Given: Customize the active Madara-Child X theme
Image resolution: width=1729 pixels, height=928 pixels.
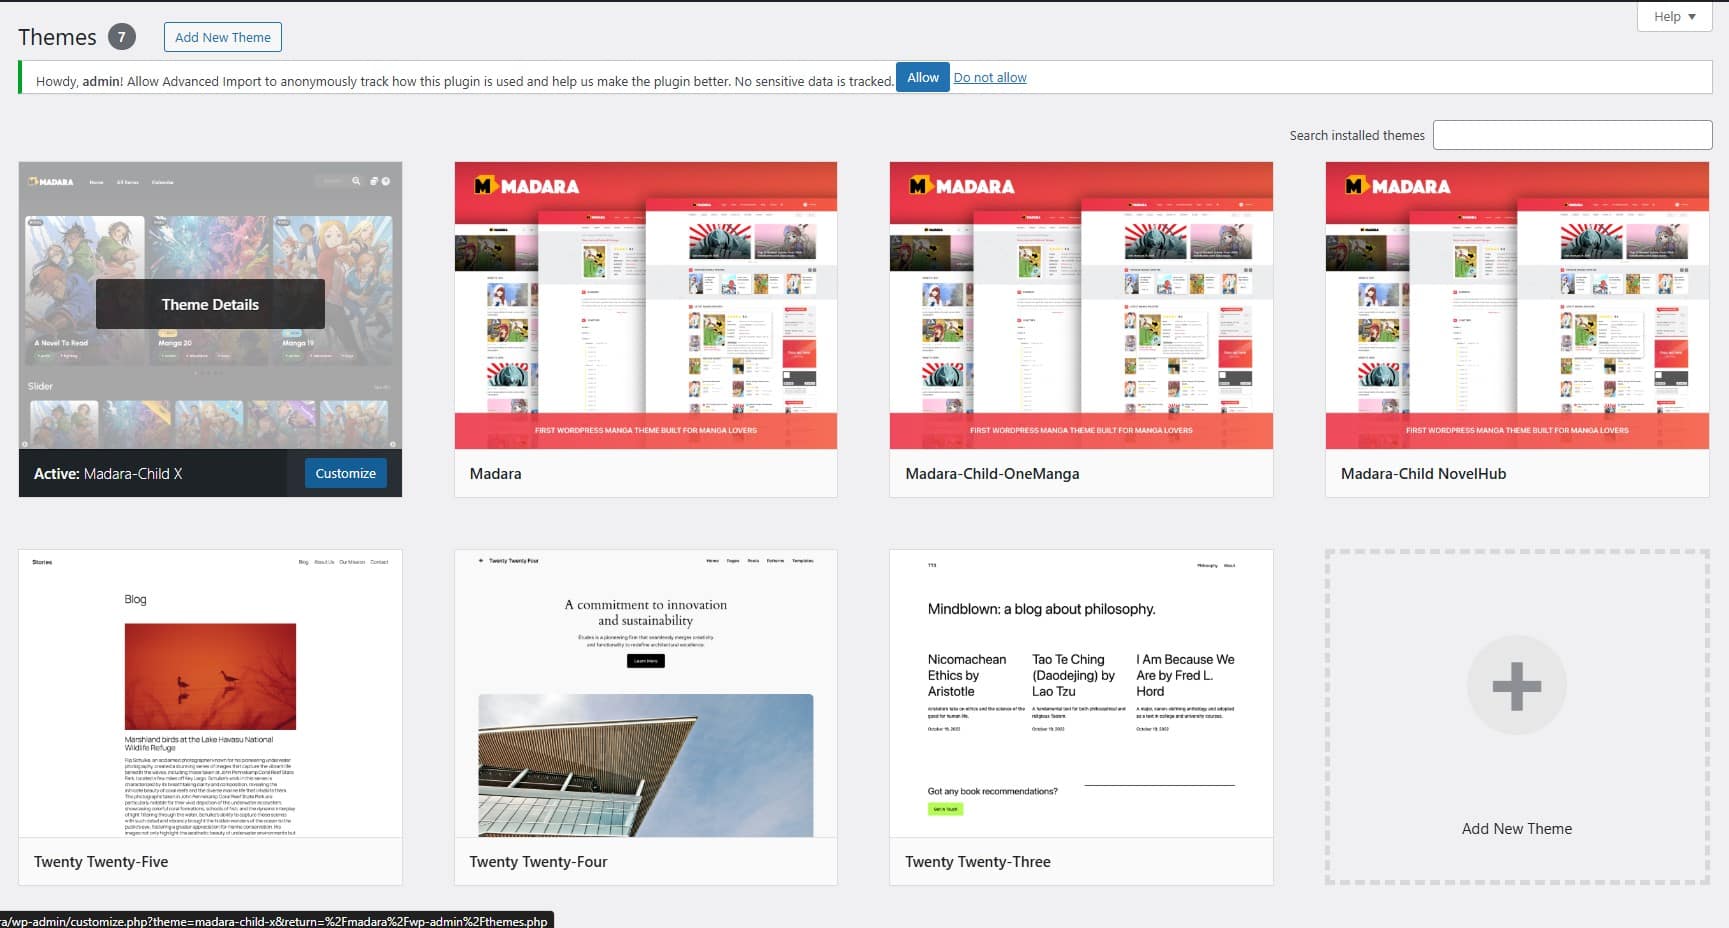Looking at the screenshot, I should click(345, 473).
